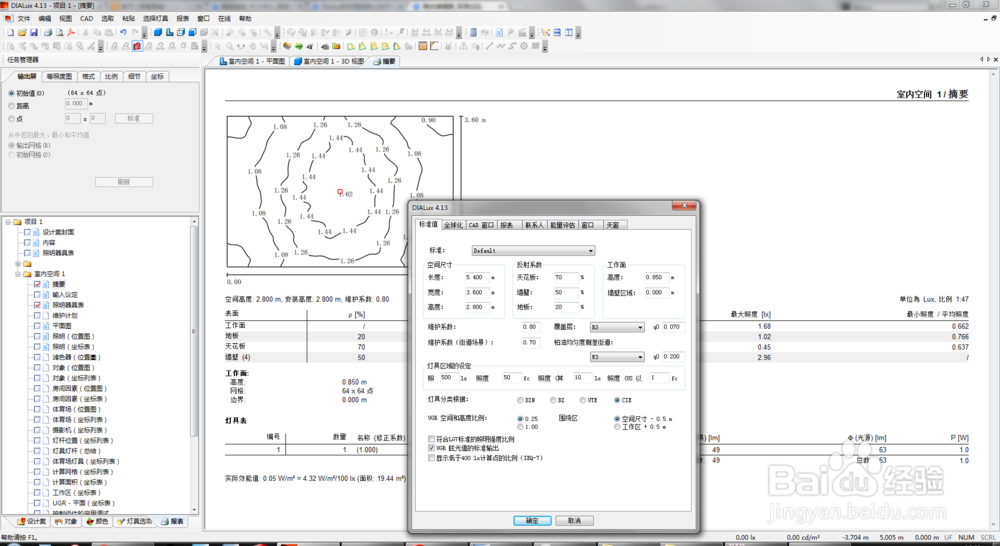Click the green arrow insert toolbar icon

coord(298,46)
